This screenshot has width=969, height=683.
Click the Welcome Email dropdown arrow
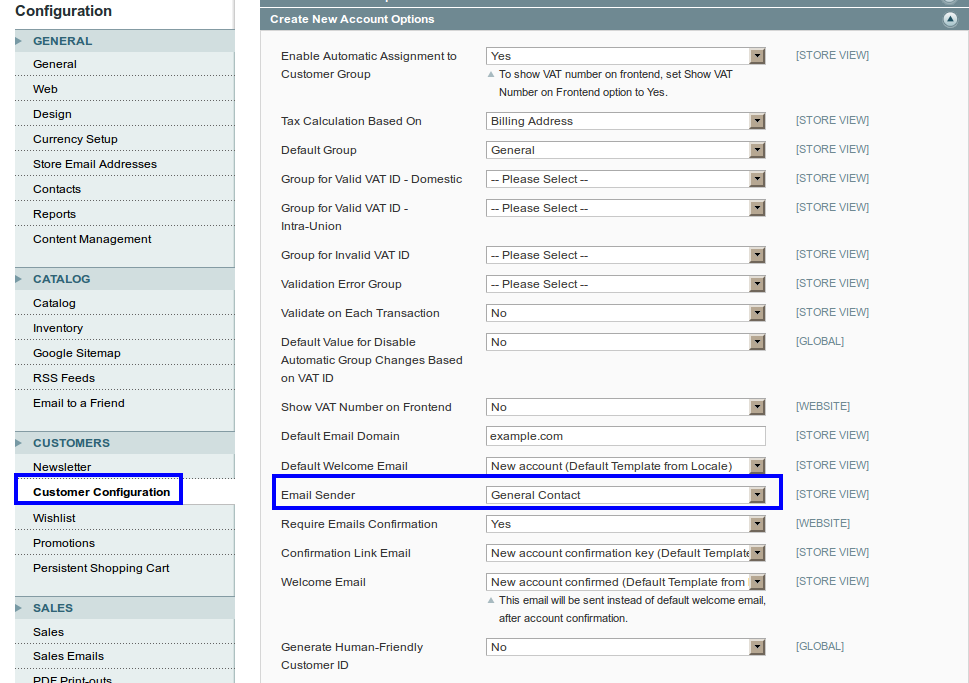(x=757, y=581)
